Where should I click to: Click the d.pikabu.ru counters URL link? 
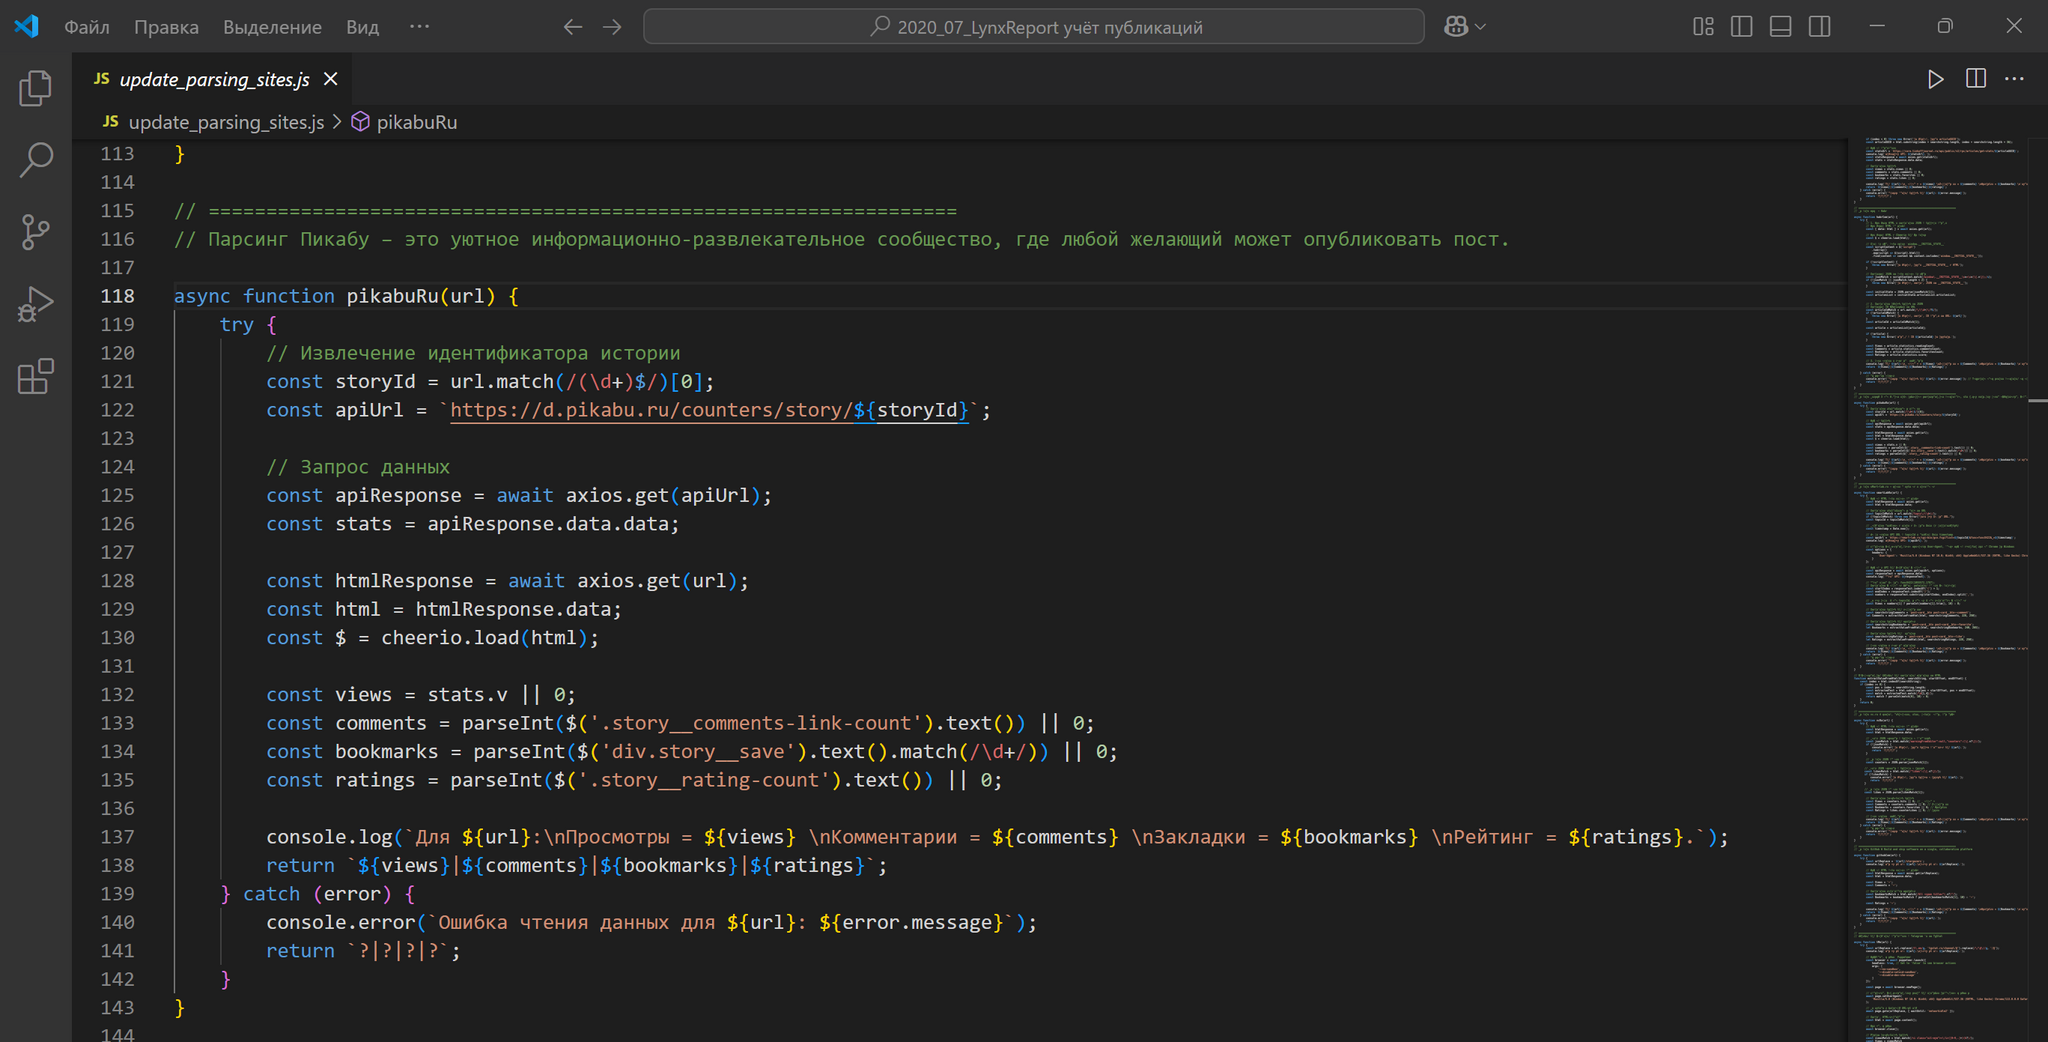point(650,410)
